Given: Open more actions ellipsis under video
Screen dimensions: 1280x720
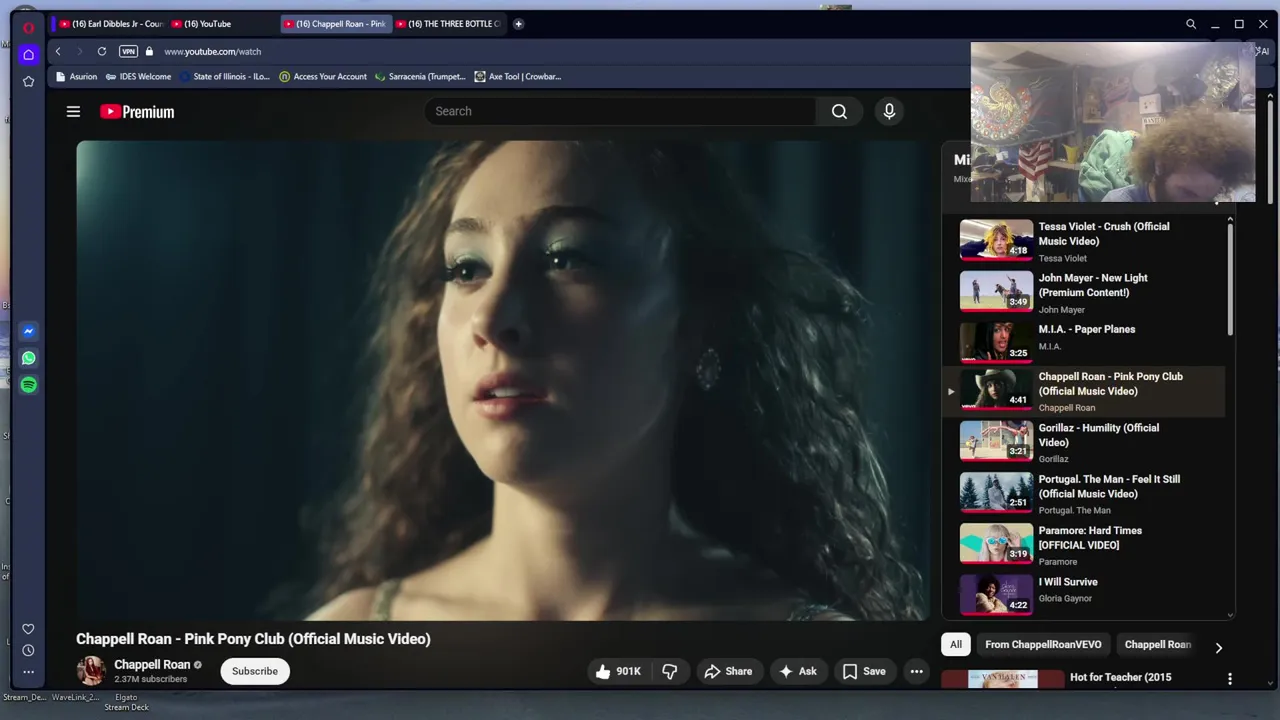Looking at the screenshot, I should tap(916, 671).
